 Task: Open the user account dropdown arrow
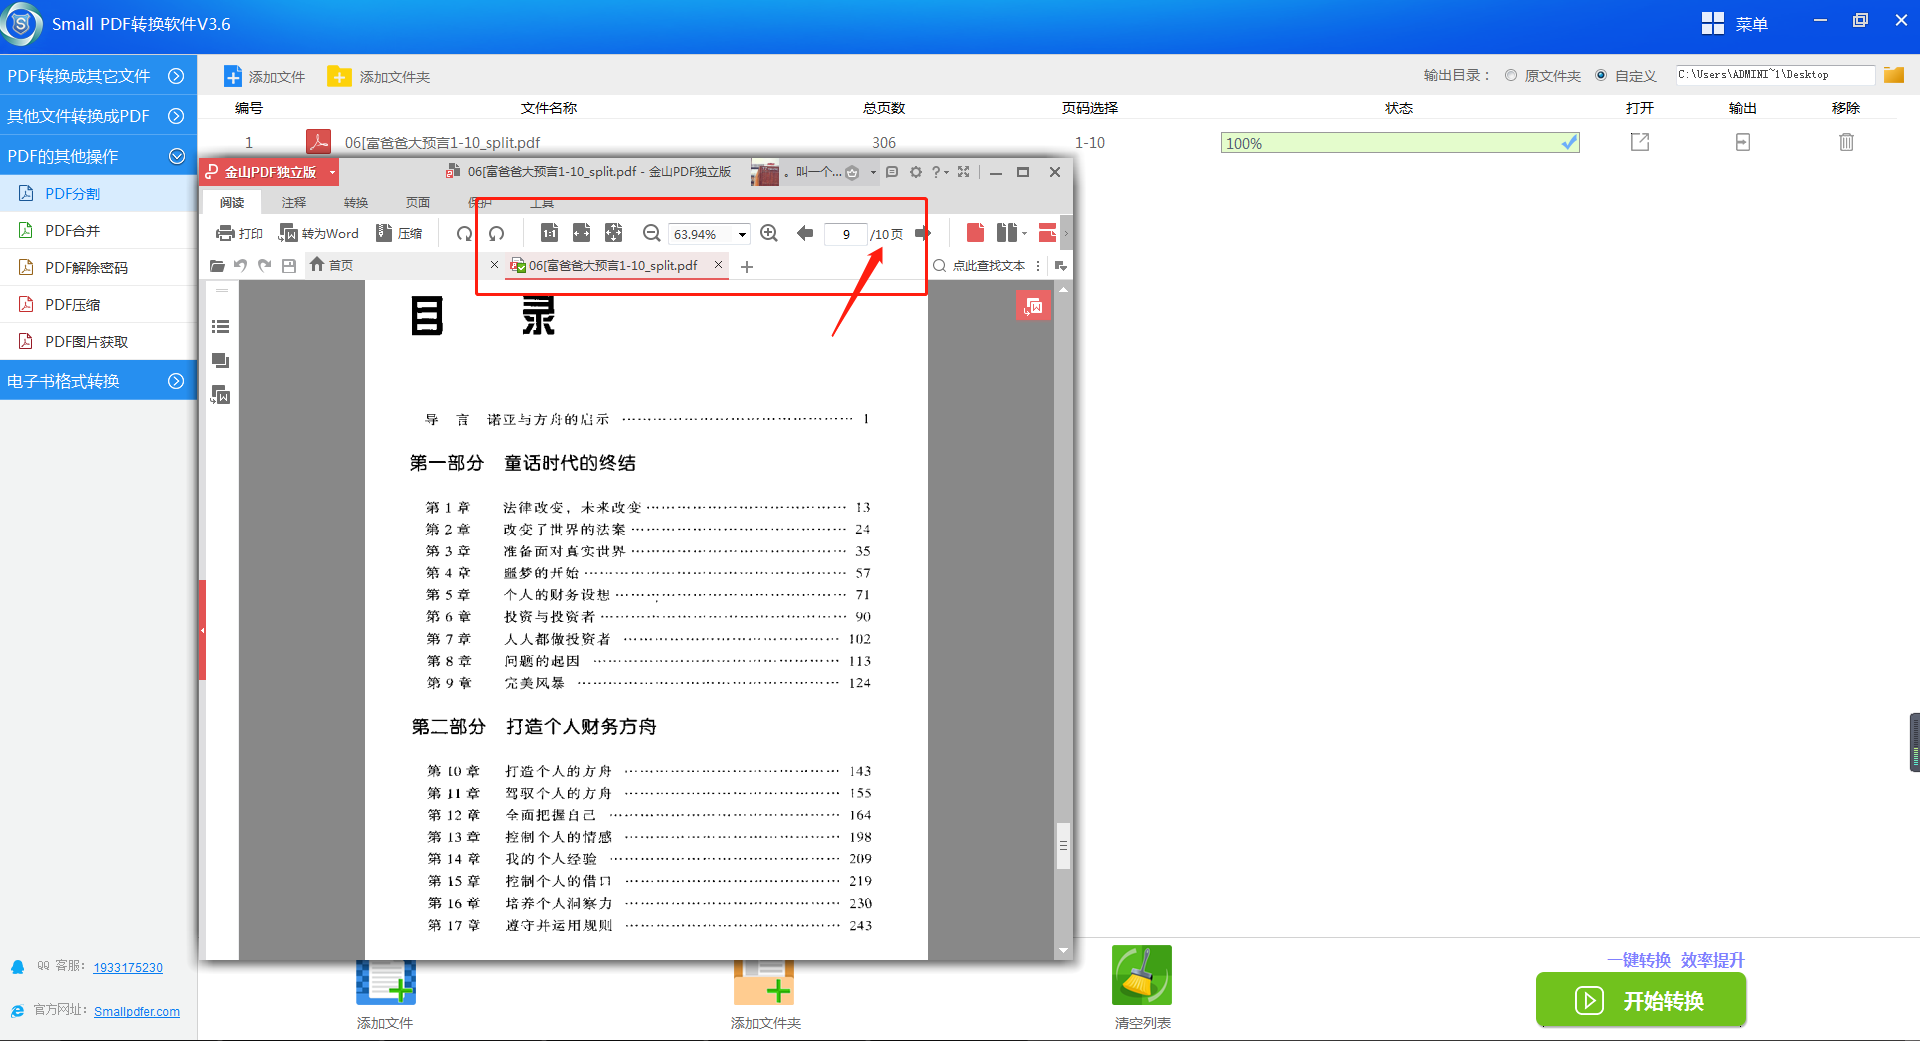(x=873, y=172)
